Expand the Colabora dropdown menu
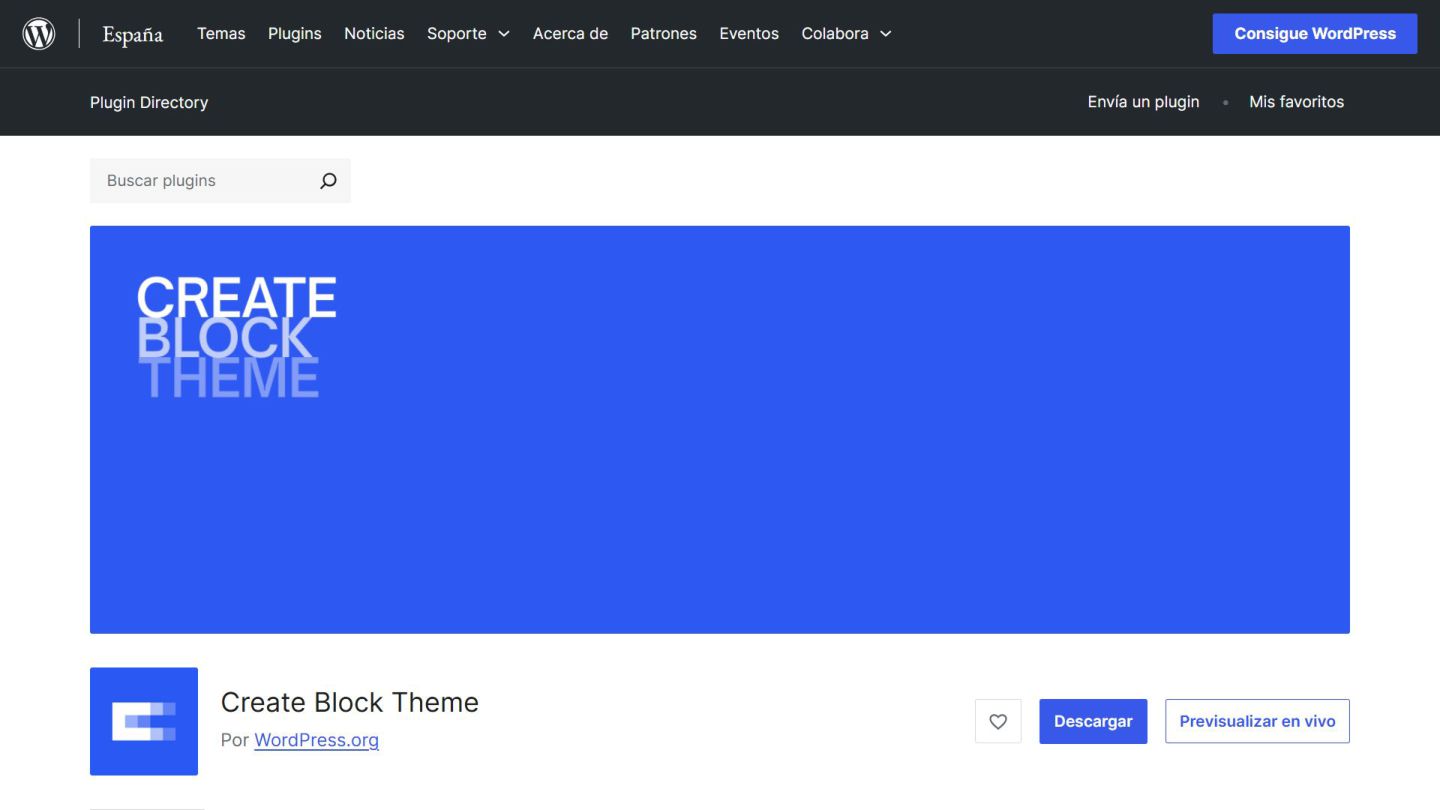 pyautogui.click(x=846, y=33)
